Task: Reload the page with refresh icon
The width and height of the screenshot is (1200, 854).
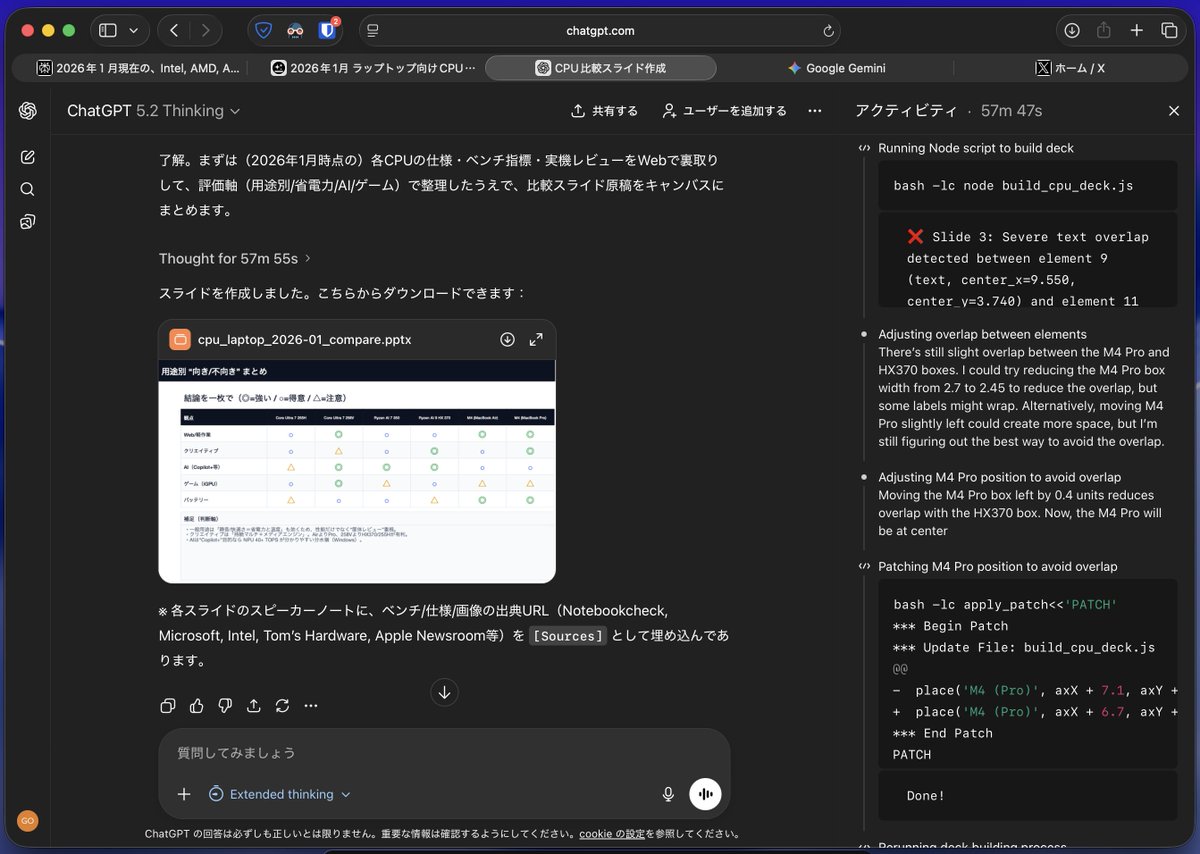Action: point(828,31)
